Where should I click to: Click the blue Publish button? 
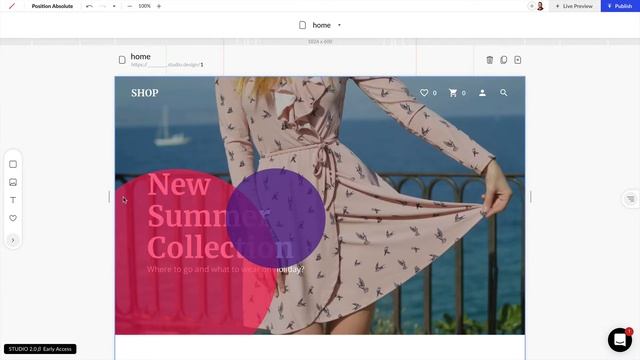620,6
